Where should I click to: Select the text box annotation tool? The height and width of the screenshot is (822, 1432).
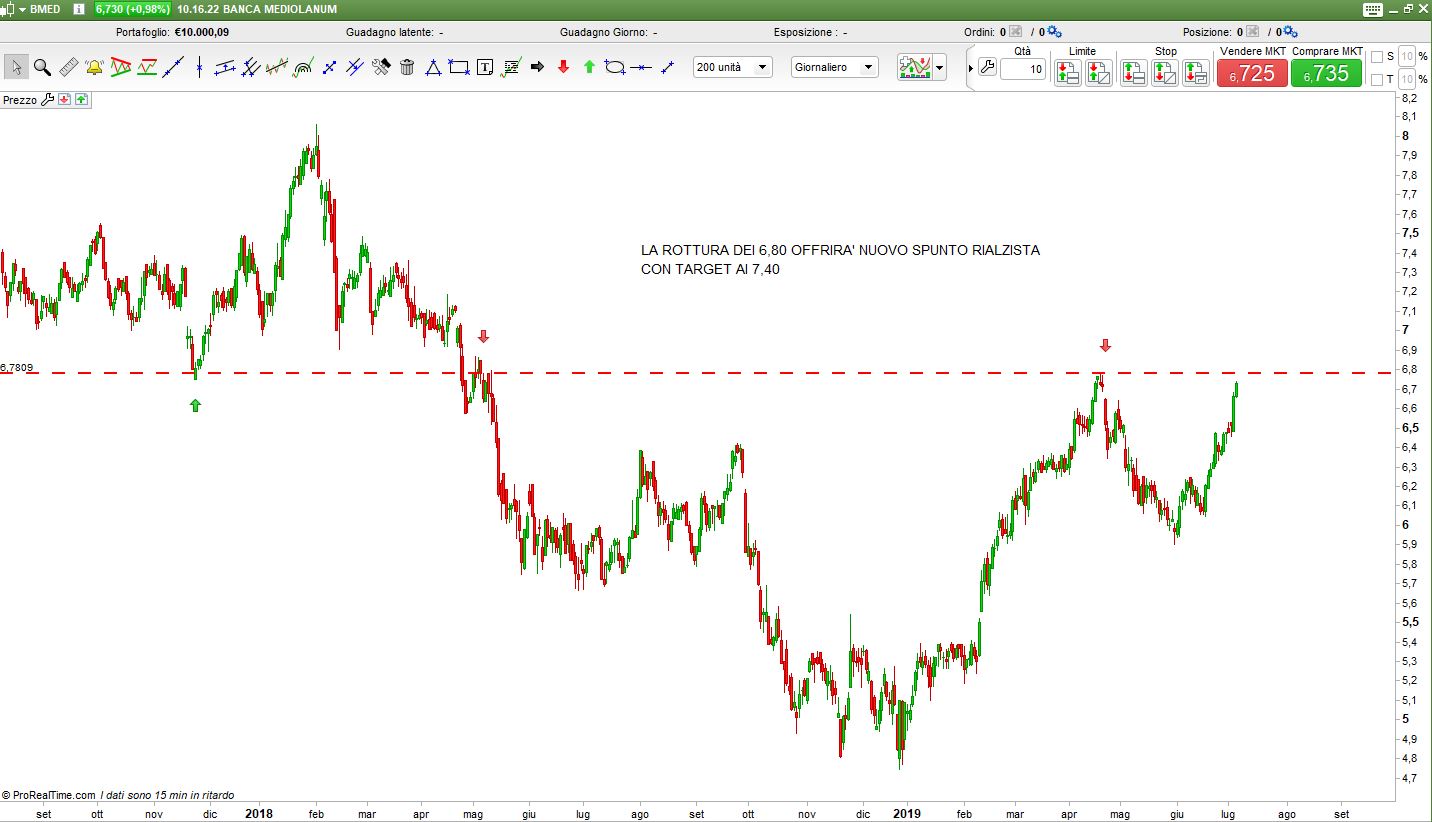[x=485, y=67]
